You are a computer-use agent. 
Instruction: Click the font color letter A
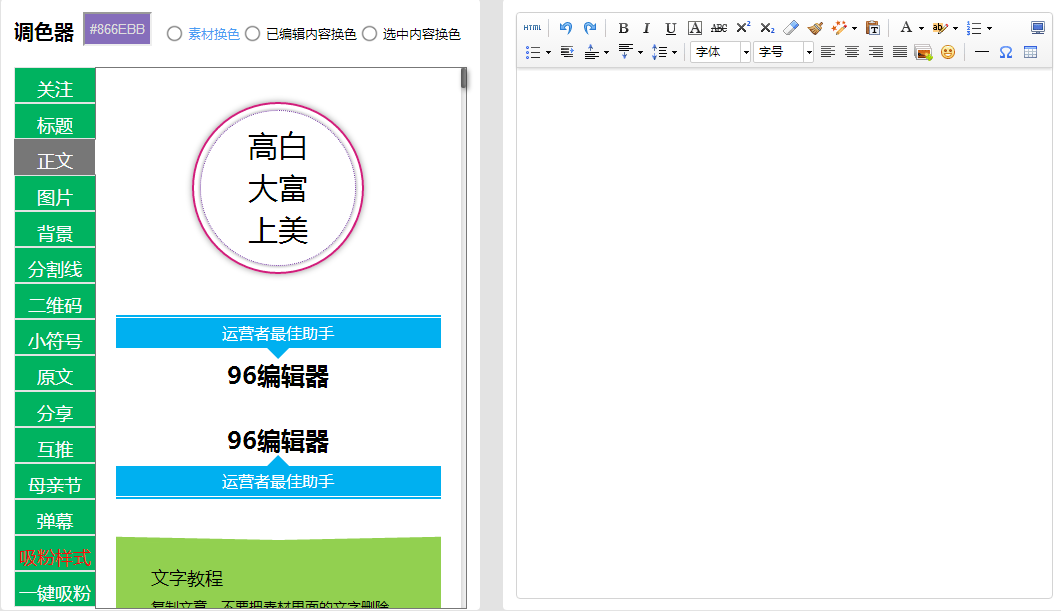click(905, 28)
